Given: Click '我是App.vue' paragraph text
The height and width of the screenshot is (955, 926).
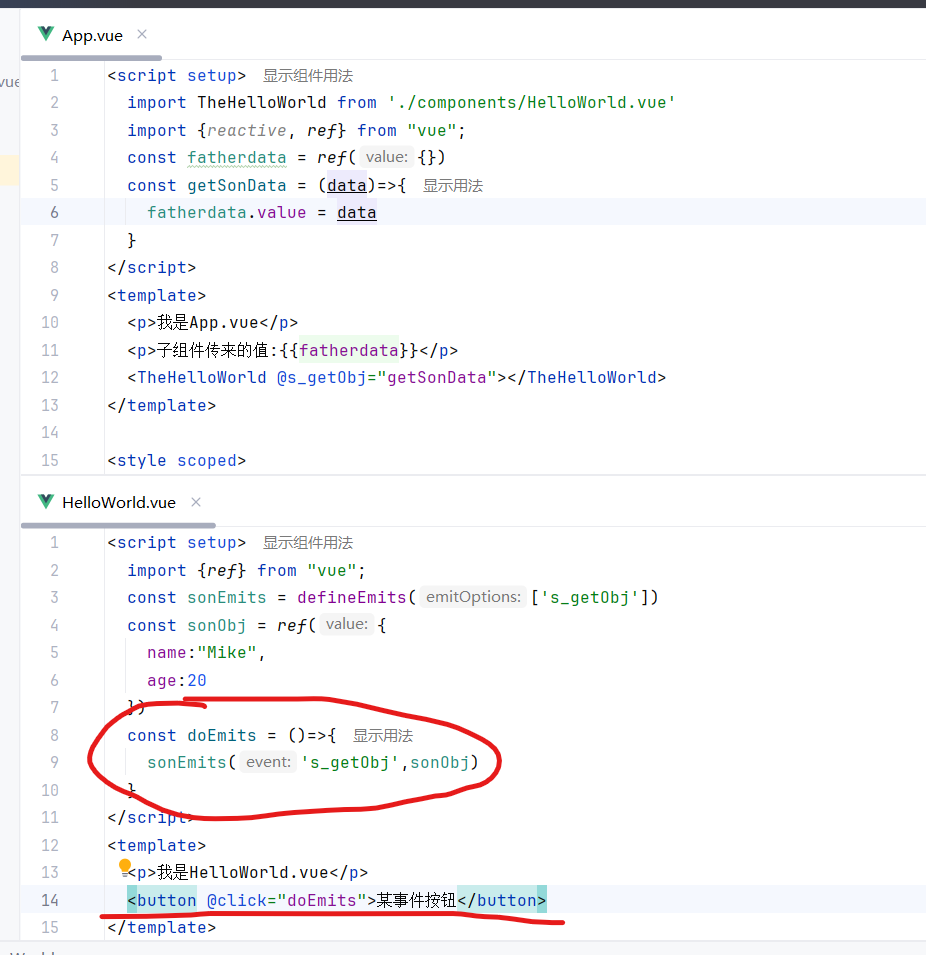Looking at the screenshot, I should coord(208,323).
